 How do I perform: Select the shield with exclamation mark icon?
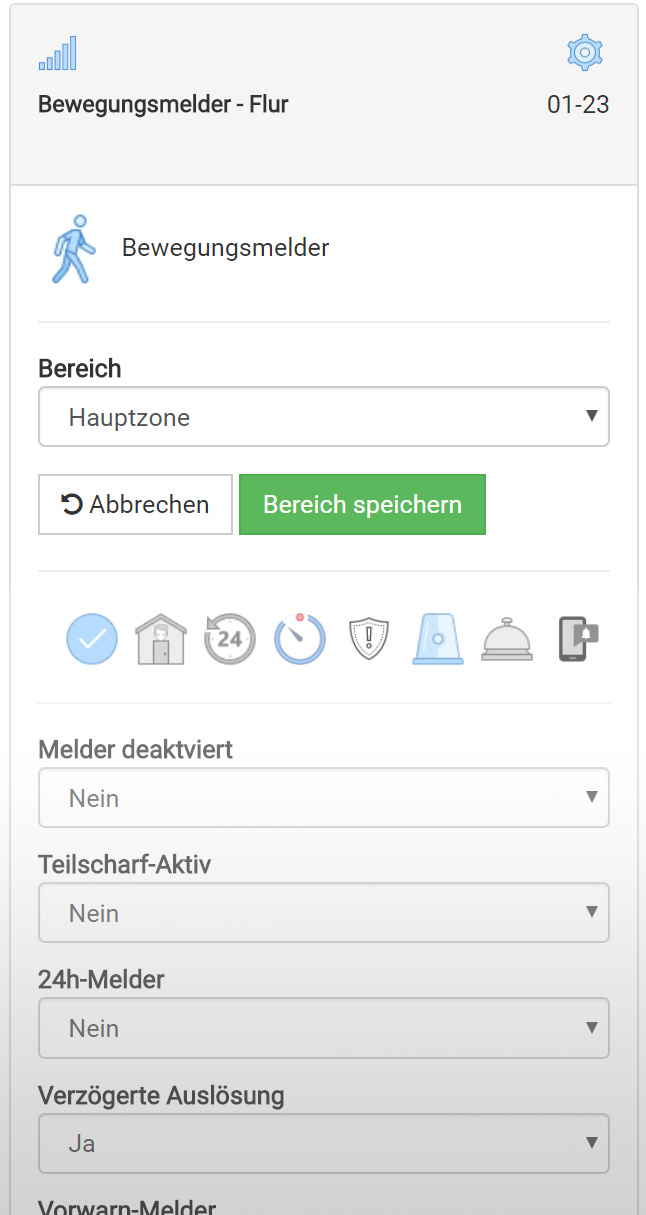click(x=368, y=638)
